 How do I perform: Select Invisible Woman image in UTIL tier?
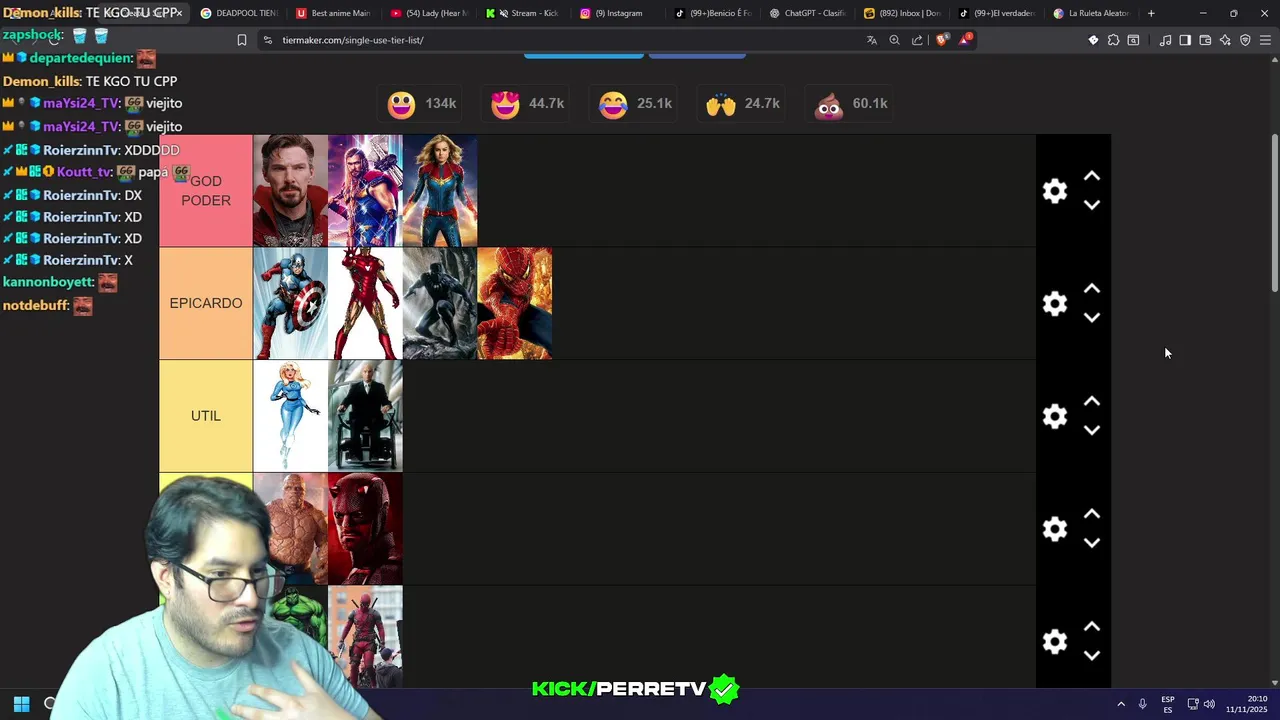click(x=290, y=416)
